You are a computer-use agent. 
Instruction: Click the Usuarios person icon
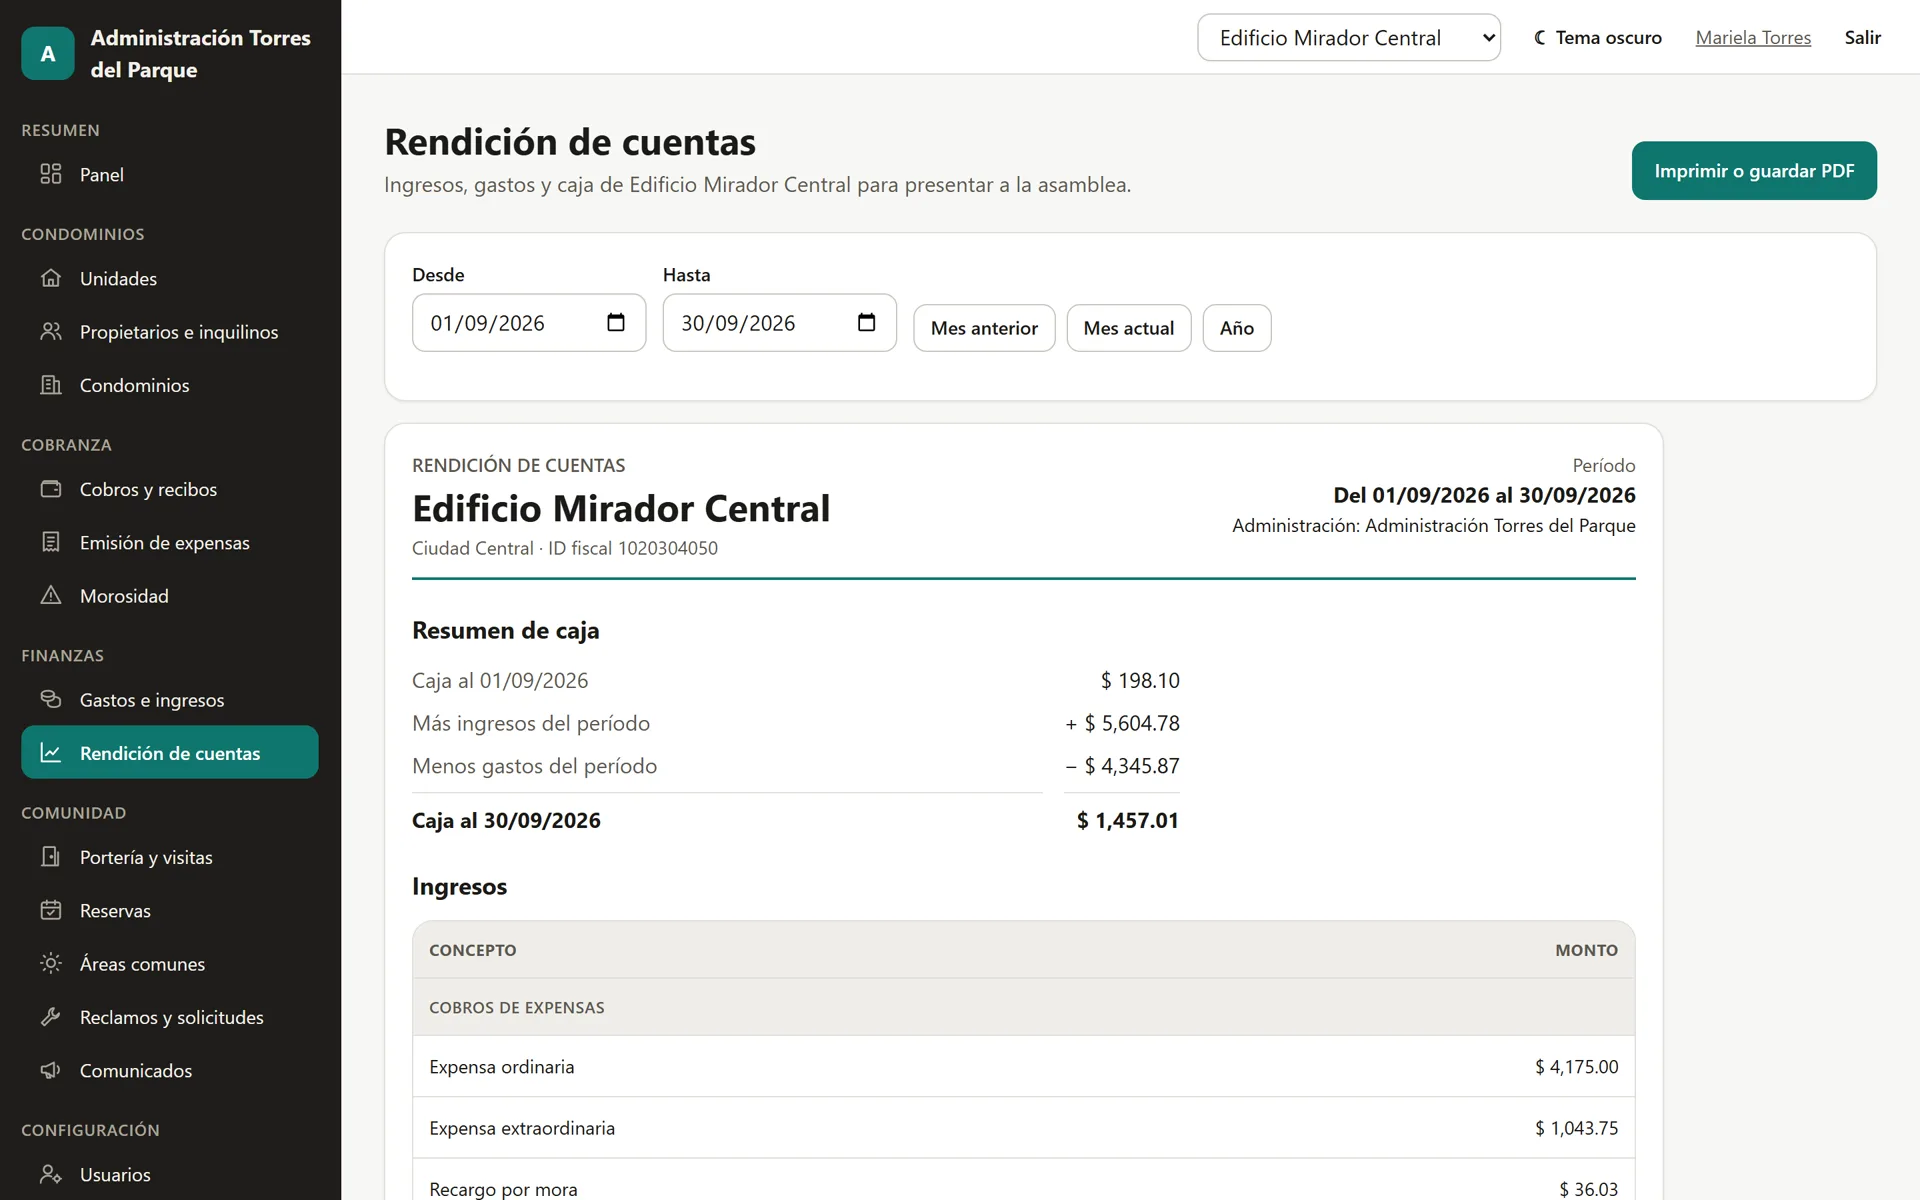[x=51, y=1174]
